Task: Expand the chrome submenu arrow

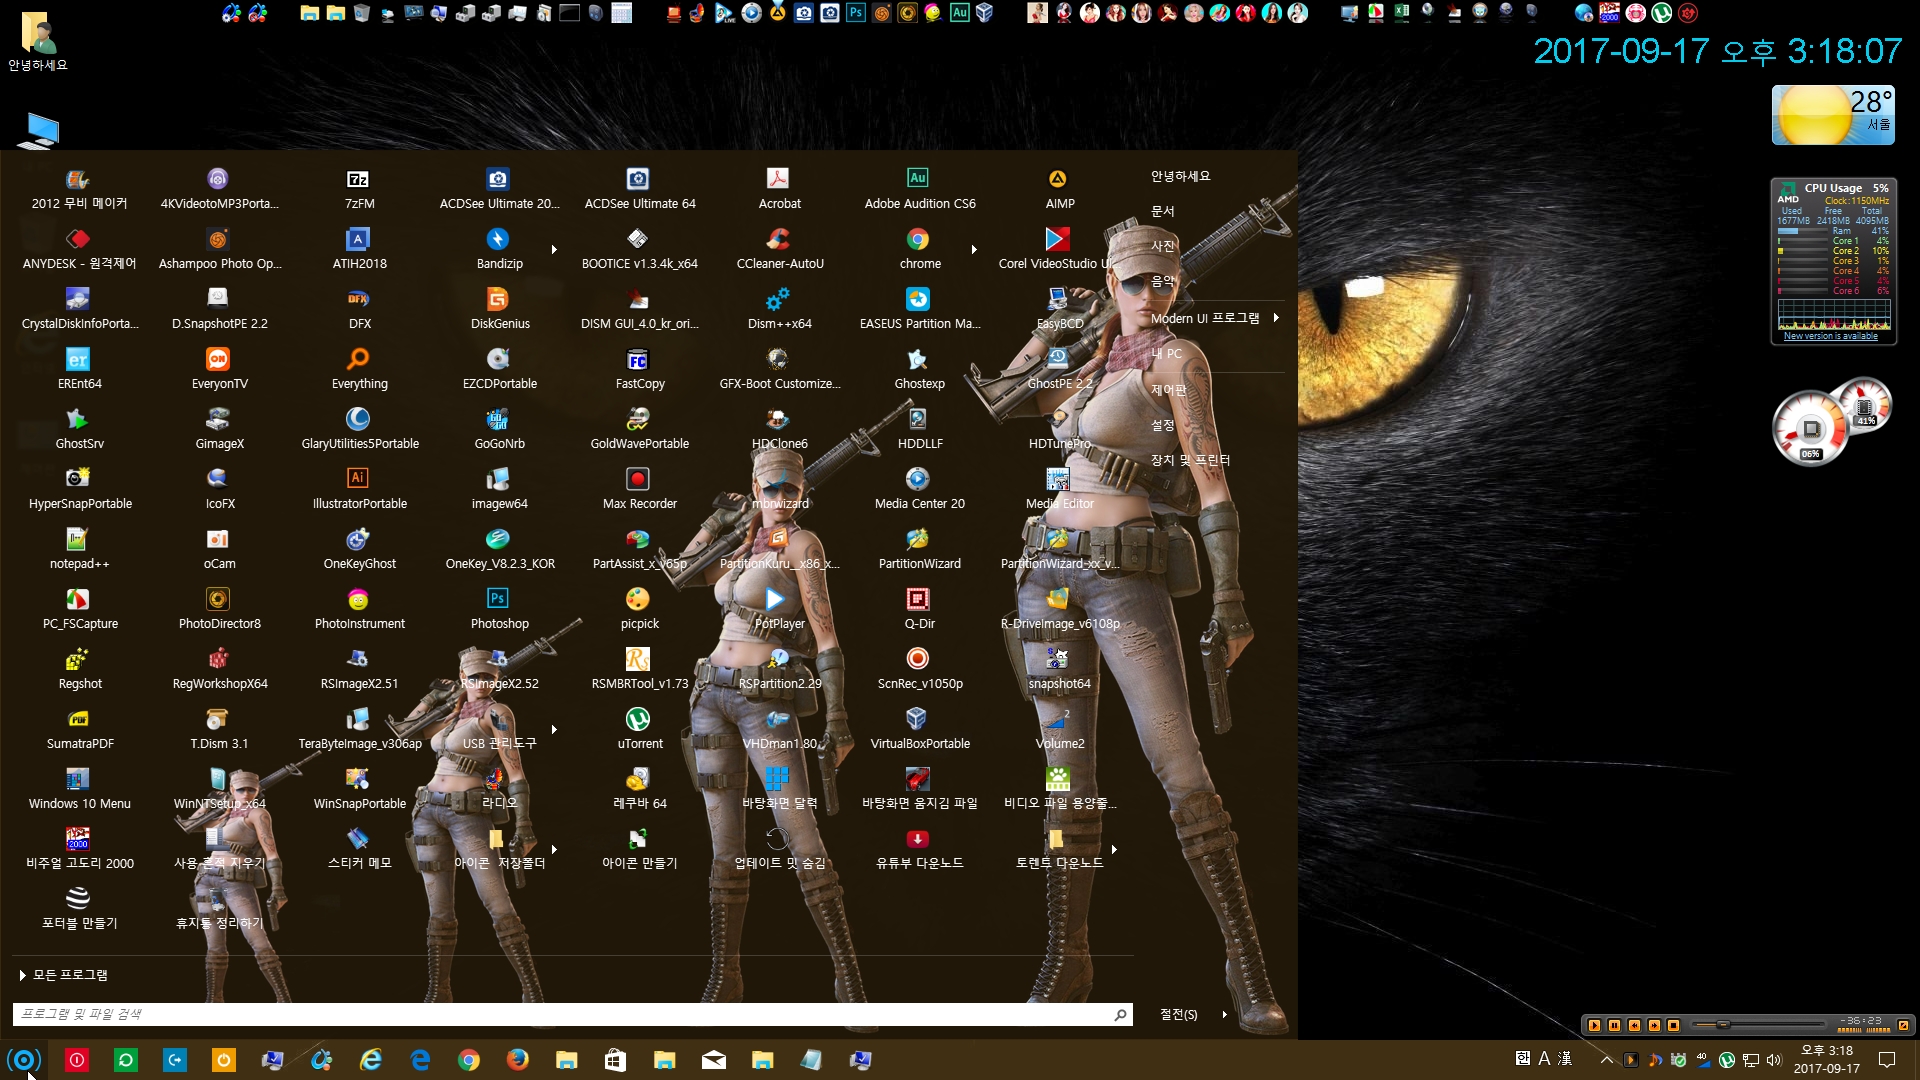Action: click(x=974, y=250)
